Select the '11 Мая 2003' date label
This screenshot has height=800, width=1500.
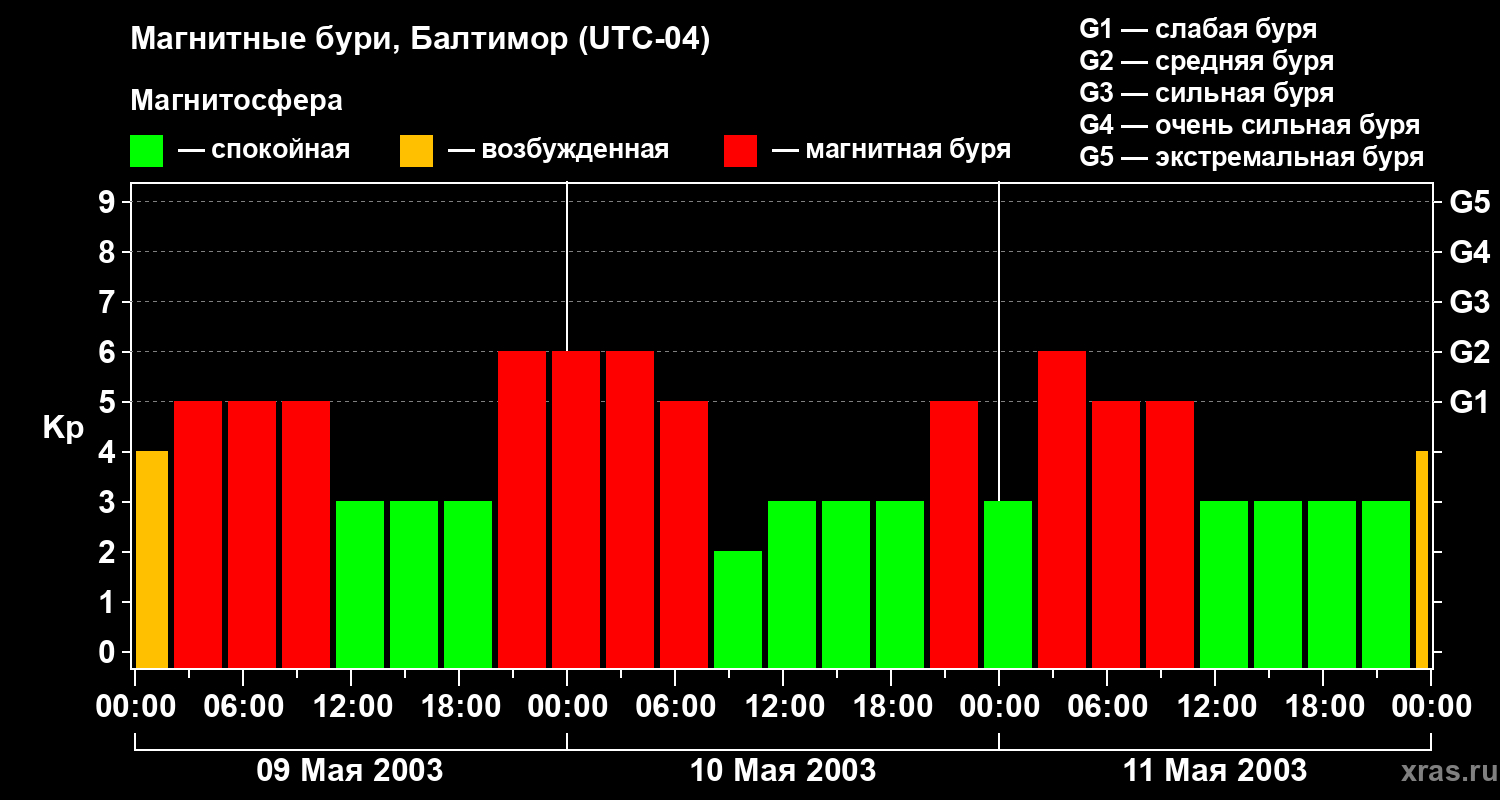(1215, 771)
